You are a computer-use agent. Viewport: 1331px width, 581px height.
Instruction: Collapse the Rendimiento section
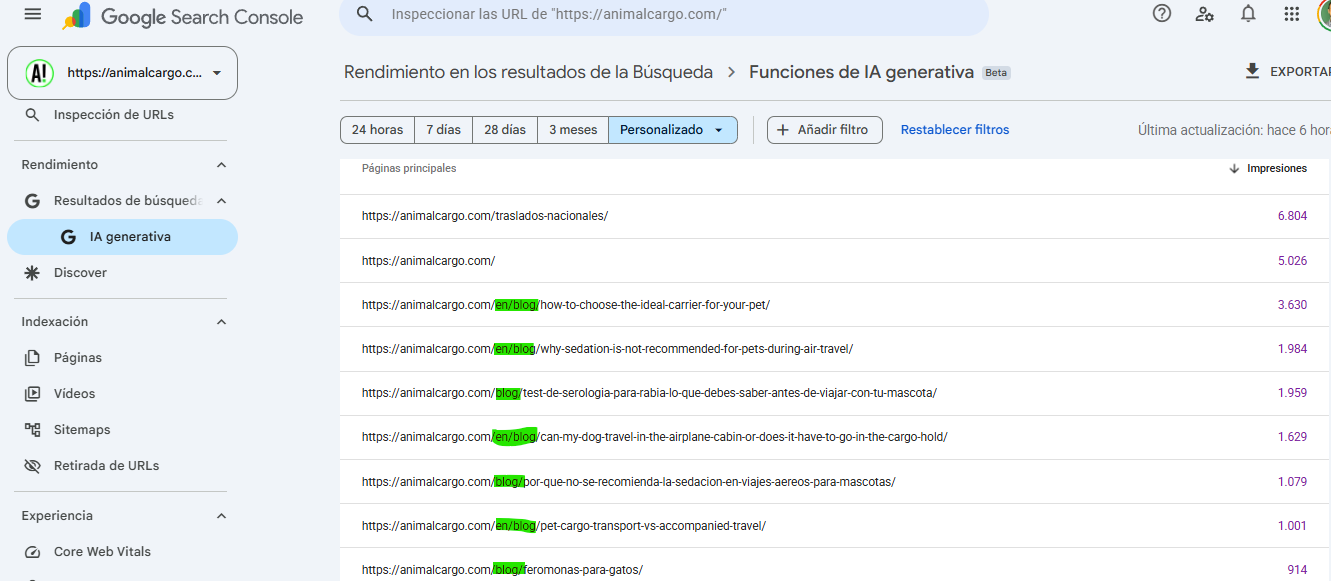(x=221, y=165)
